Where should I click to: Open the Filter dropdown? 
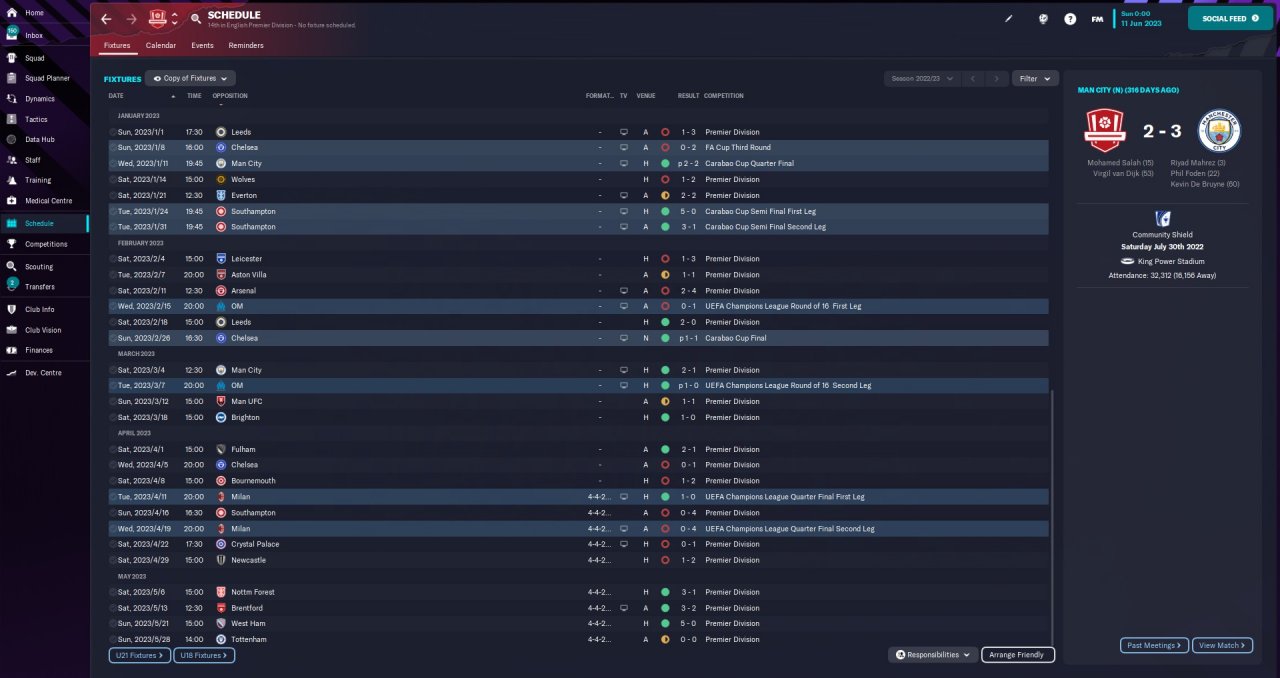click(1035, 78)
